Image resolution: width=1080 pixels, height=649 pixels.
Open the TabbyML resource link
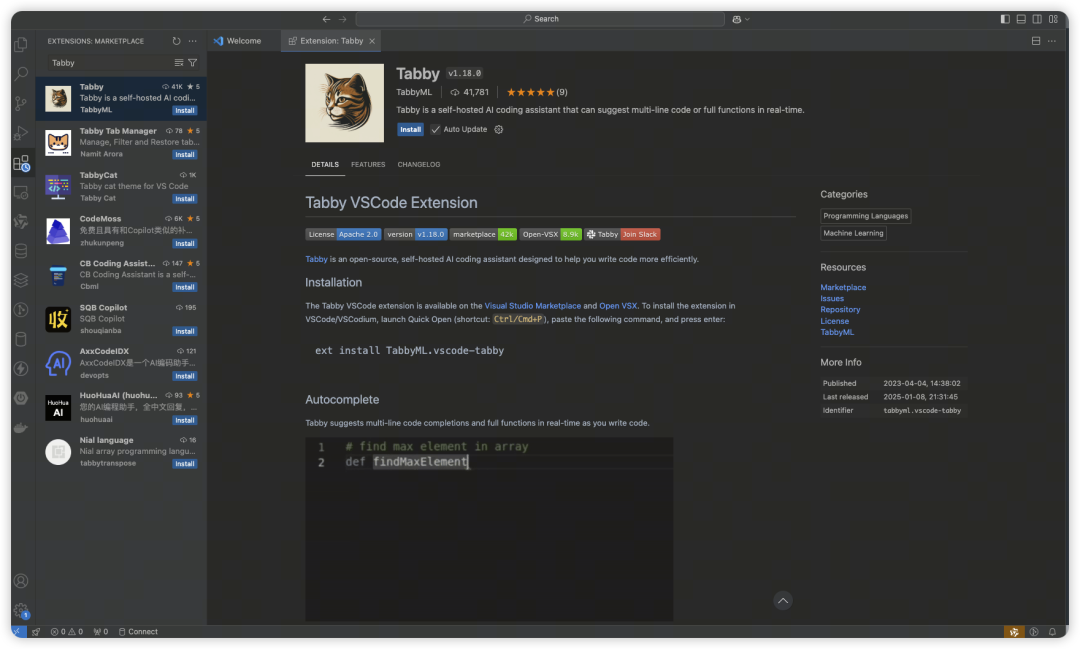(x=837, y=332)
